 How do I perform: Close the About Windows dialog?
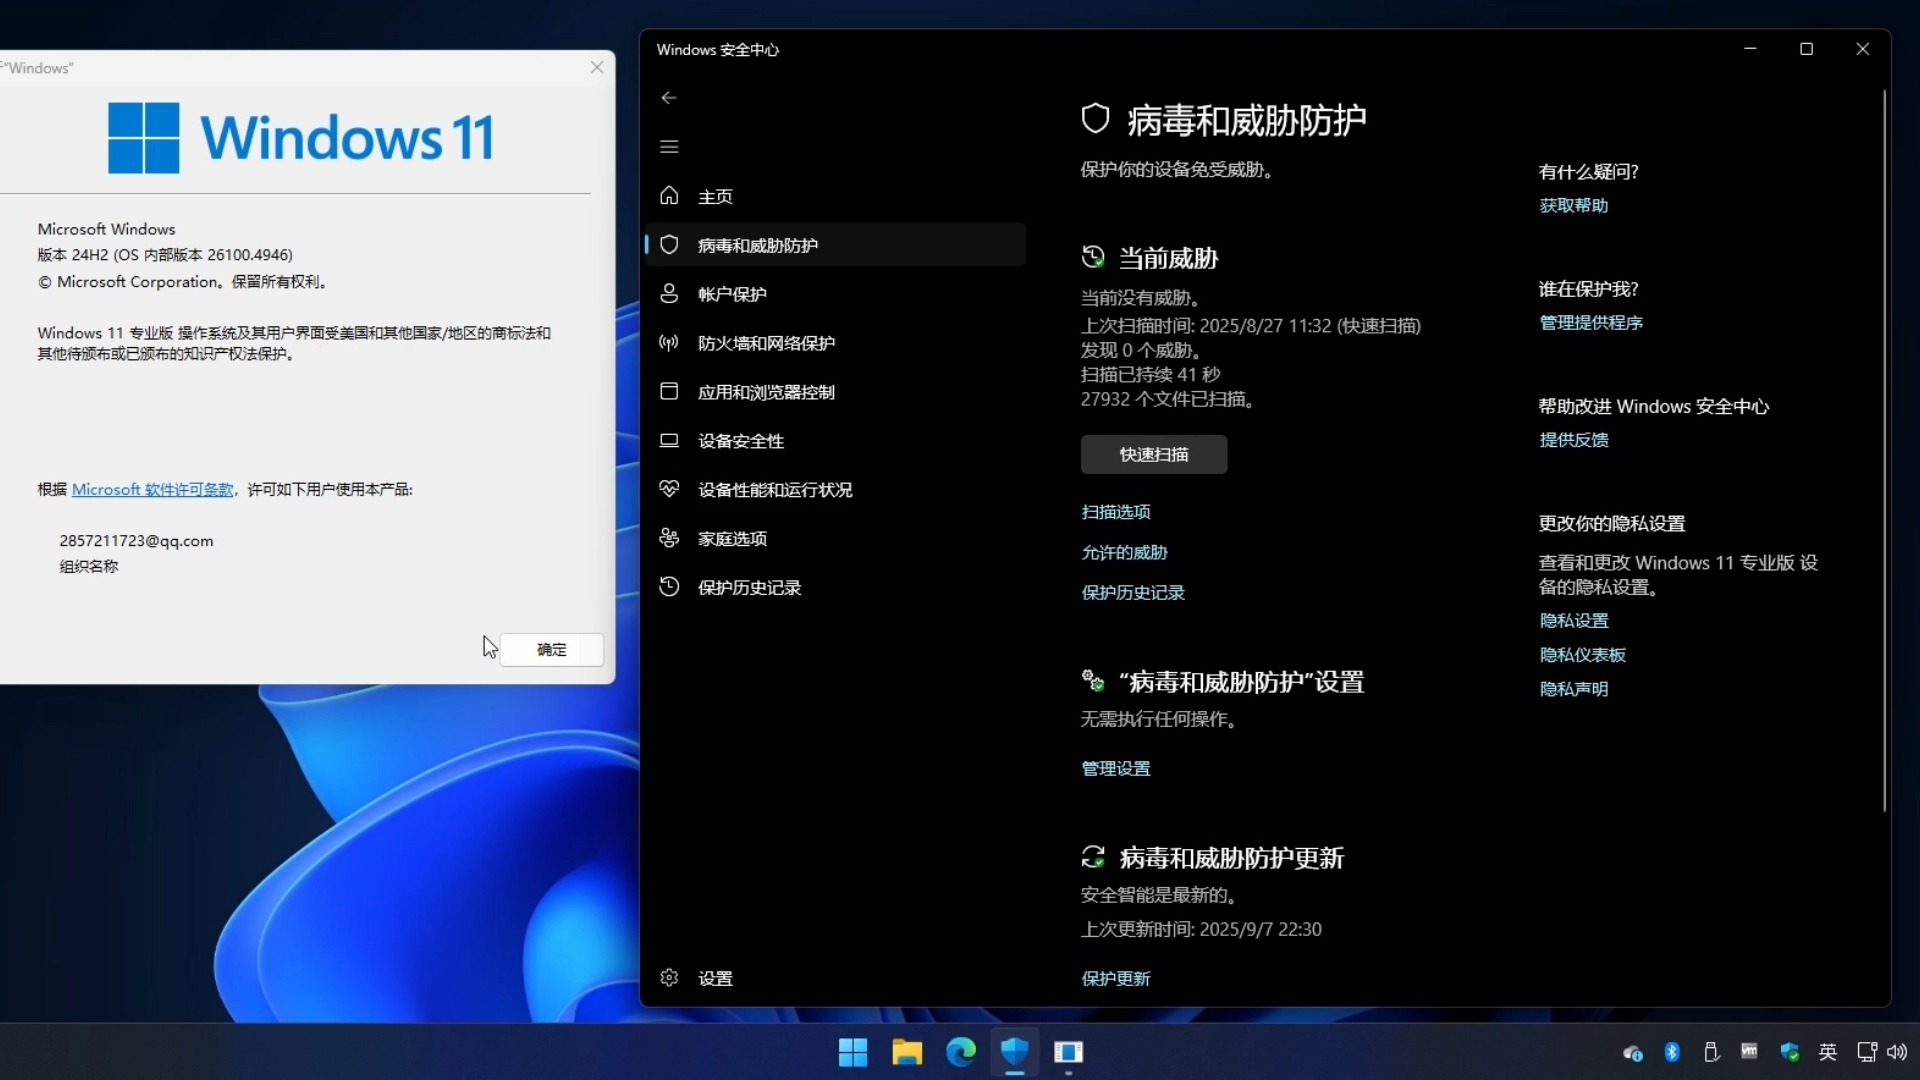coord(597,68)
